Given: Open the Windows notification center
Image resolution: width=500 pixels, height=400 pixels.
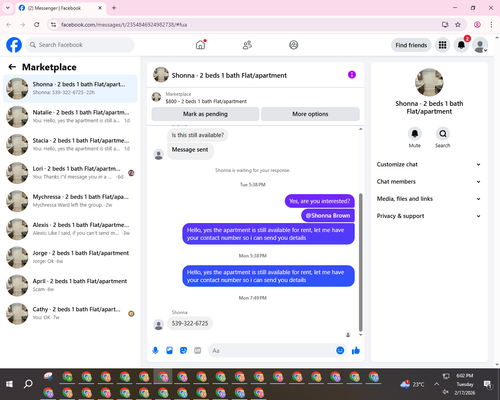Looking at the screenshot, I should coord(488,384).
